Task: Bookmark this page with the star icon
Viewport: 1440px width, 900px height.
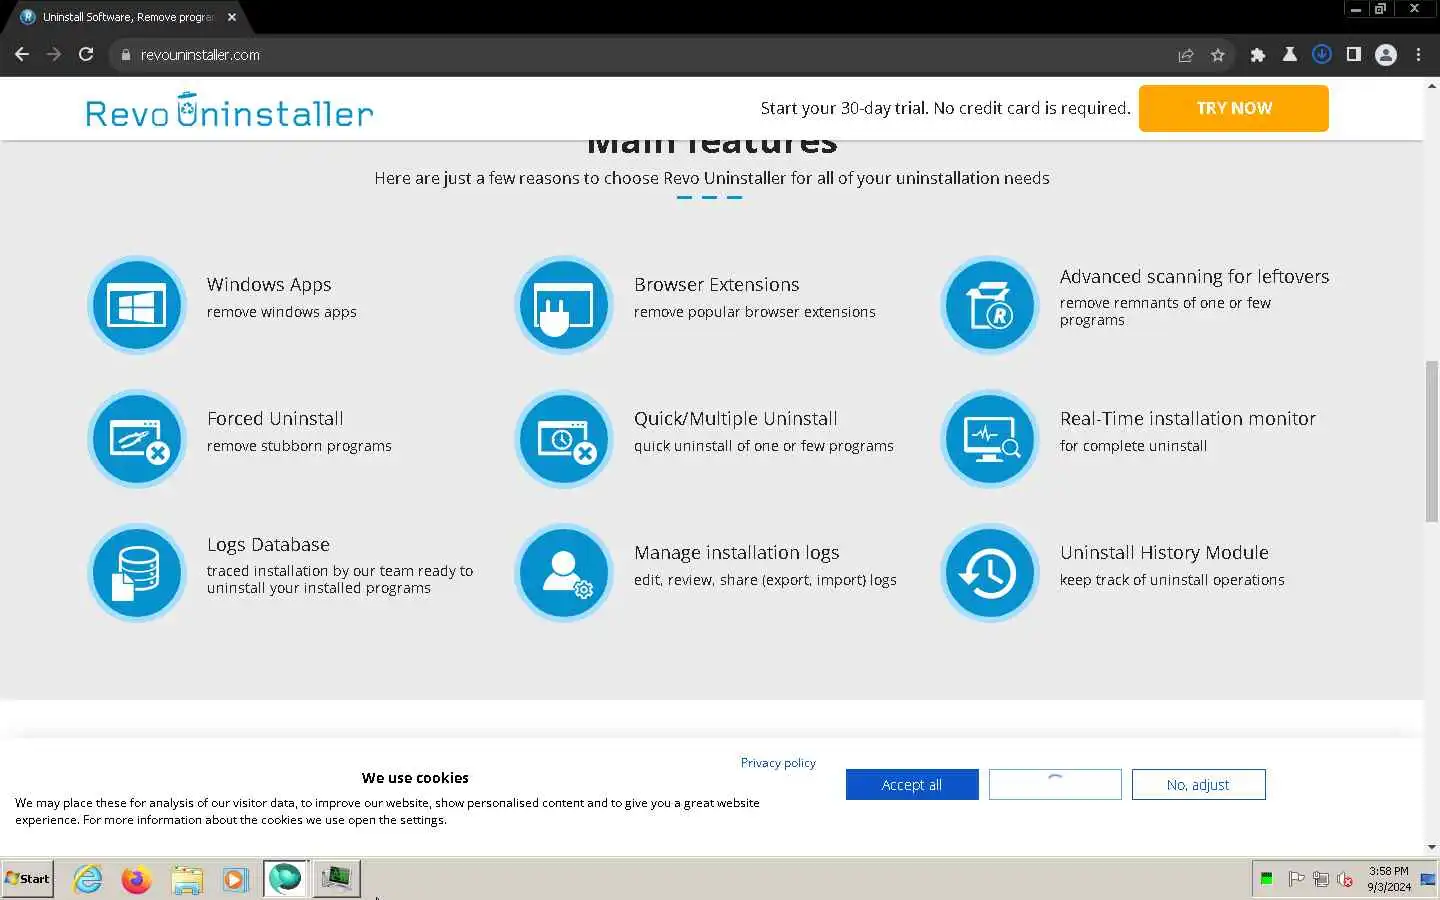Action: pos(1217,55)
